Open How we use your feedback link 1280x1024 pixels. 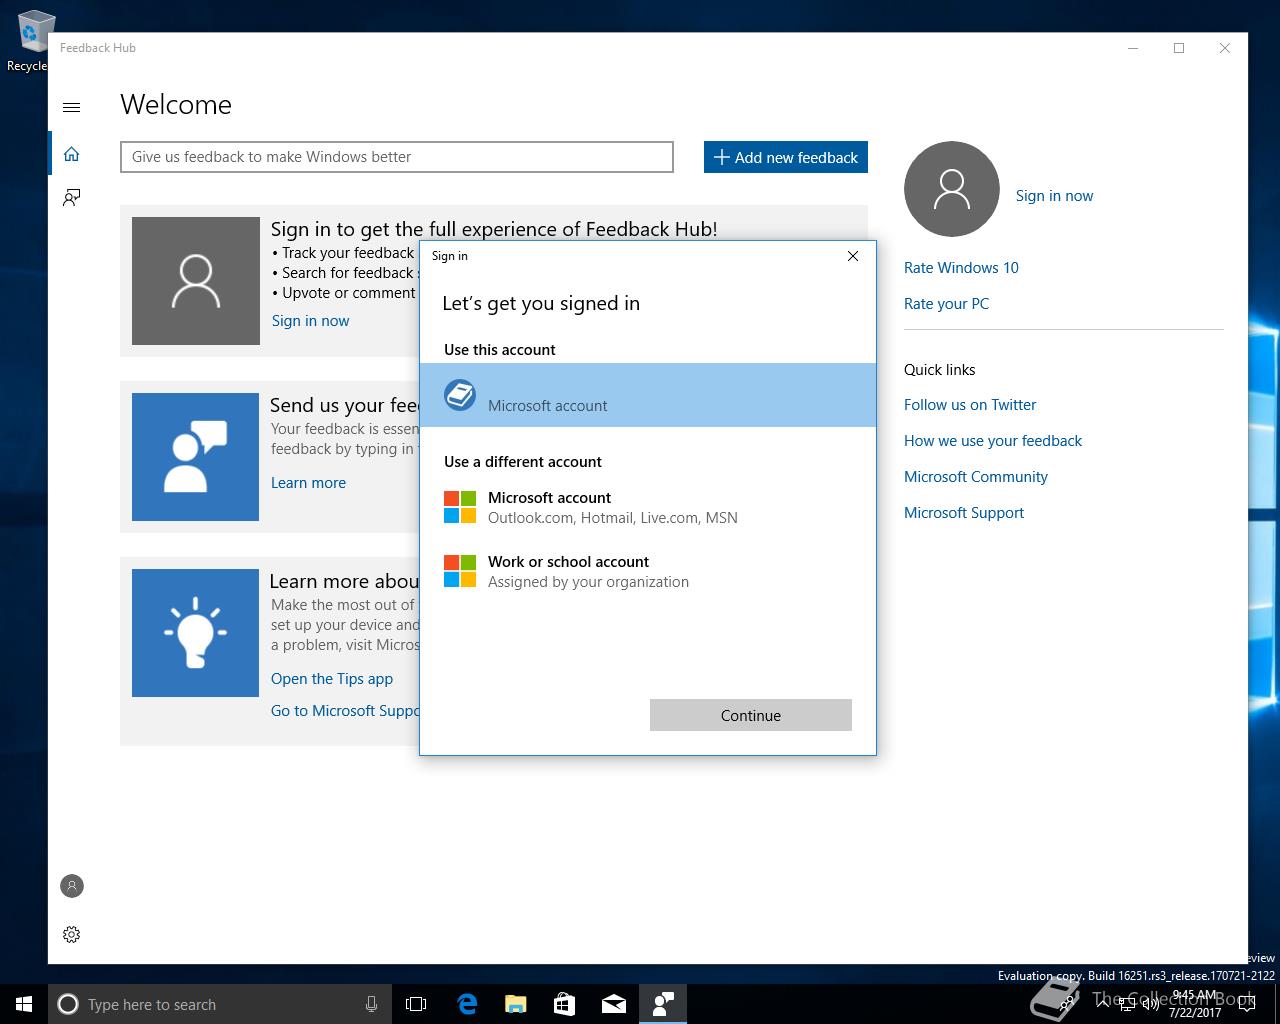click(x=993, y=441)
